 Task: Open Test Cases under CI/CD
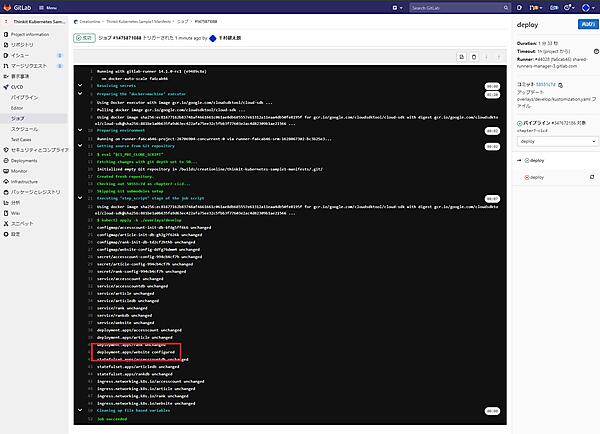(21, 140)
